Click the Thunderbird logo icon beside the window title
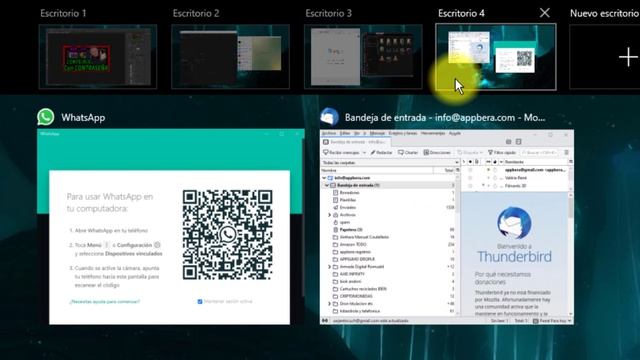The width and height of the screenshot is (640, 360). 329,117
